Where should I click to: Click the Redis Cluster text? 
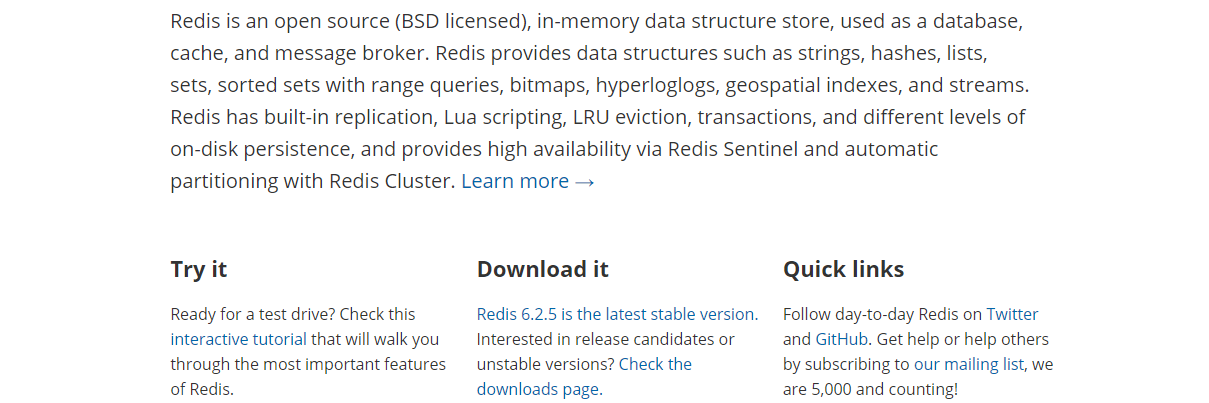click(x=391, y=181)
